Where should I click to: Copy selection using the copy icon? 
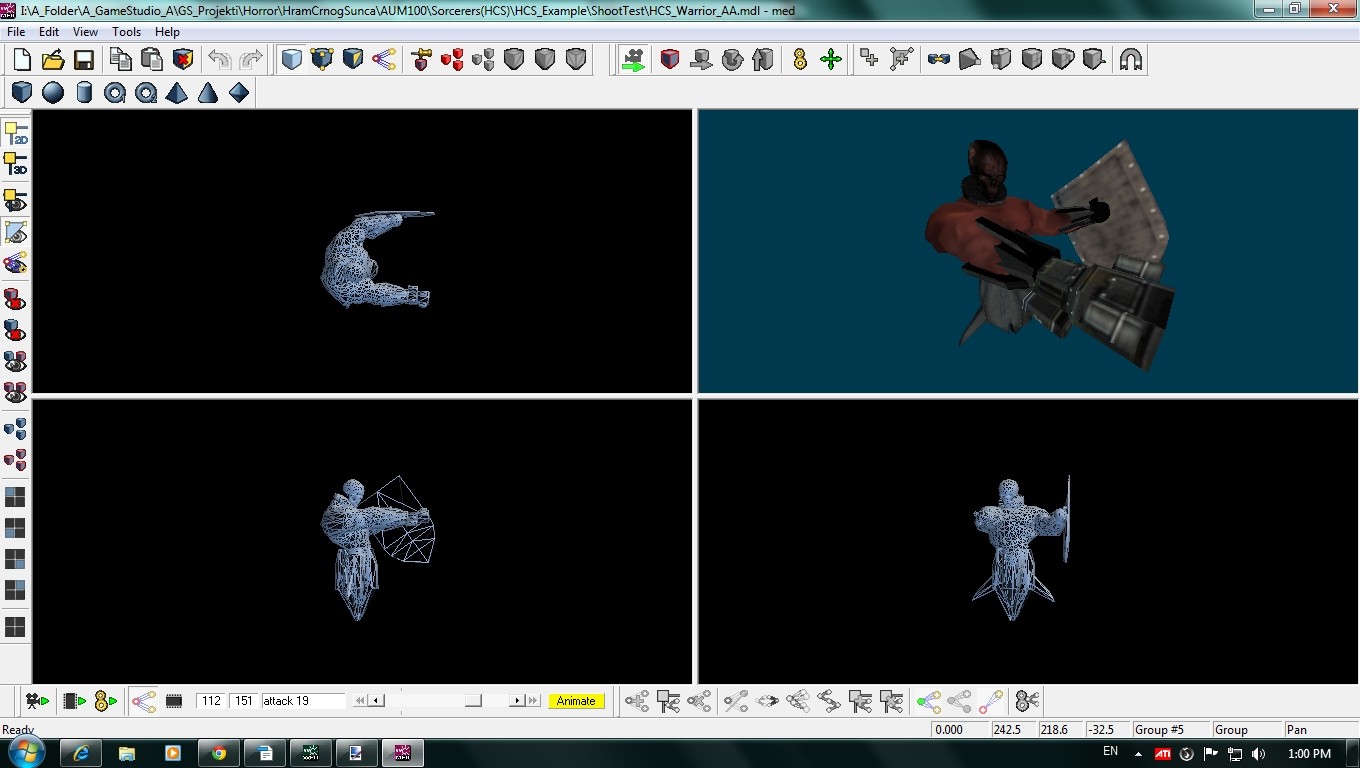121,60
